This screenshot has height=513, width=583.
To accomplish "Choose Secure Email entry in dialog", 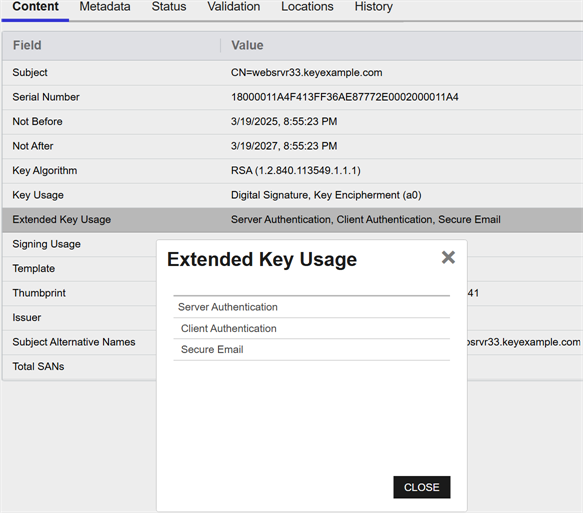I will (312, 349).
